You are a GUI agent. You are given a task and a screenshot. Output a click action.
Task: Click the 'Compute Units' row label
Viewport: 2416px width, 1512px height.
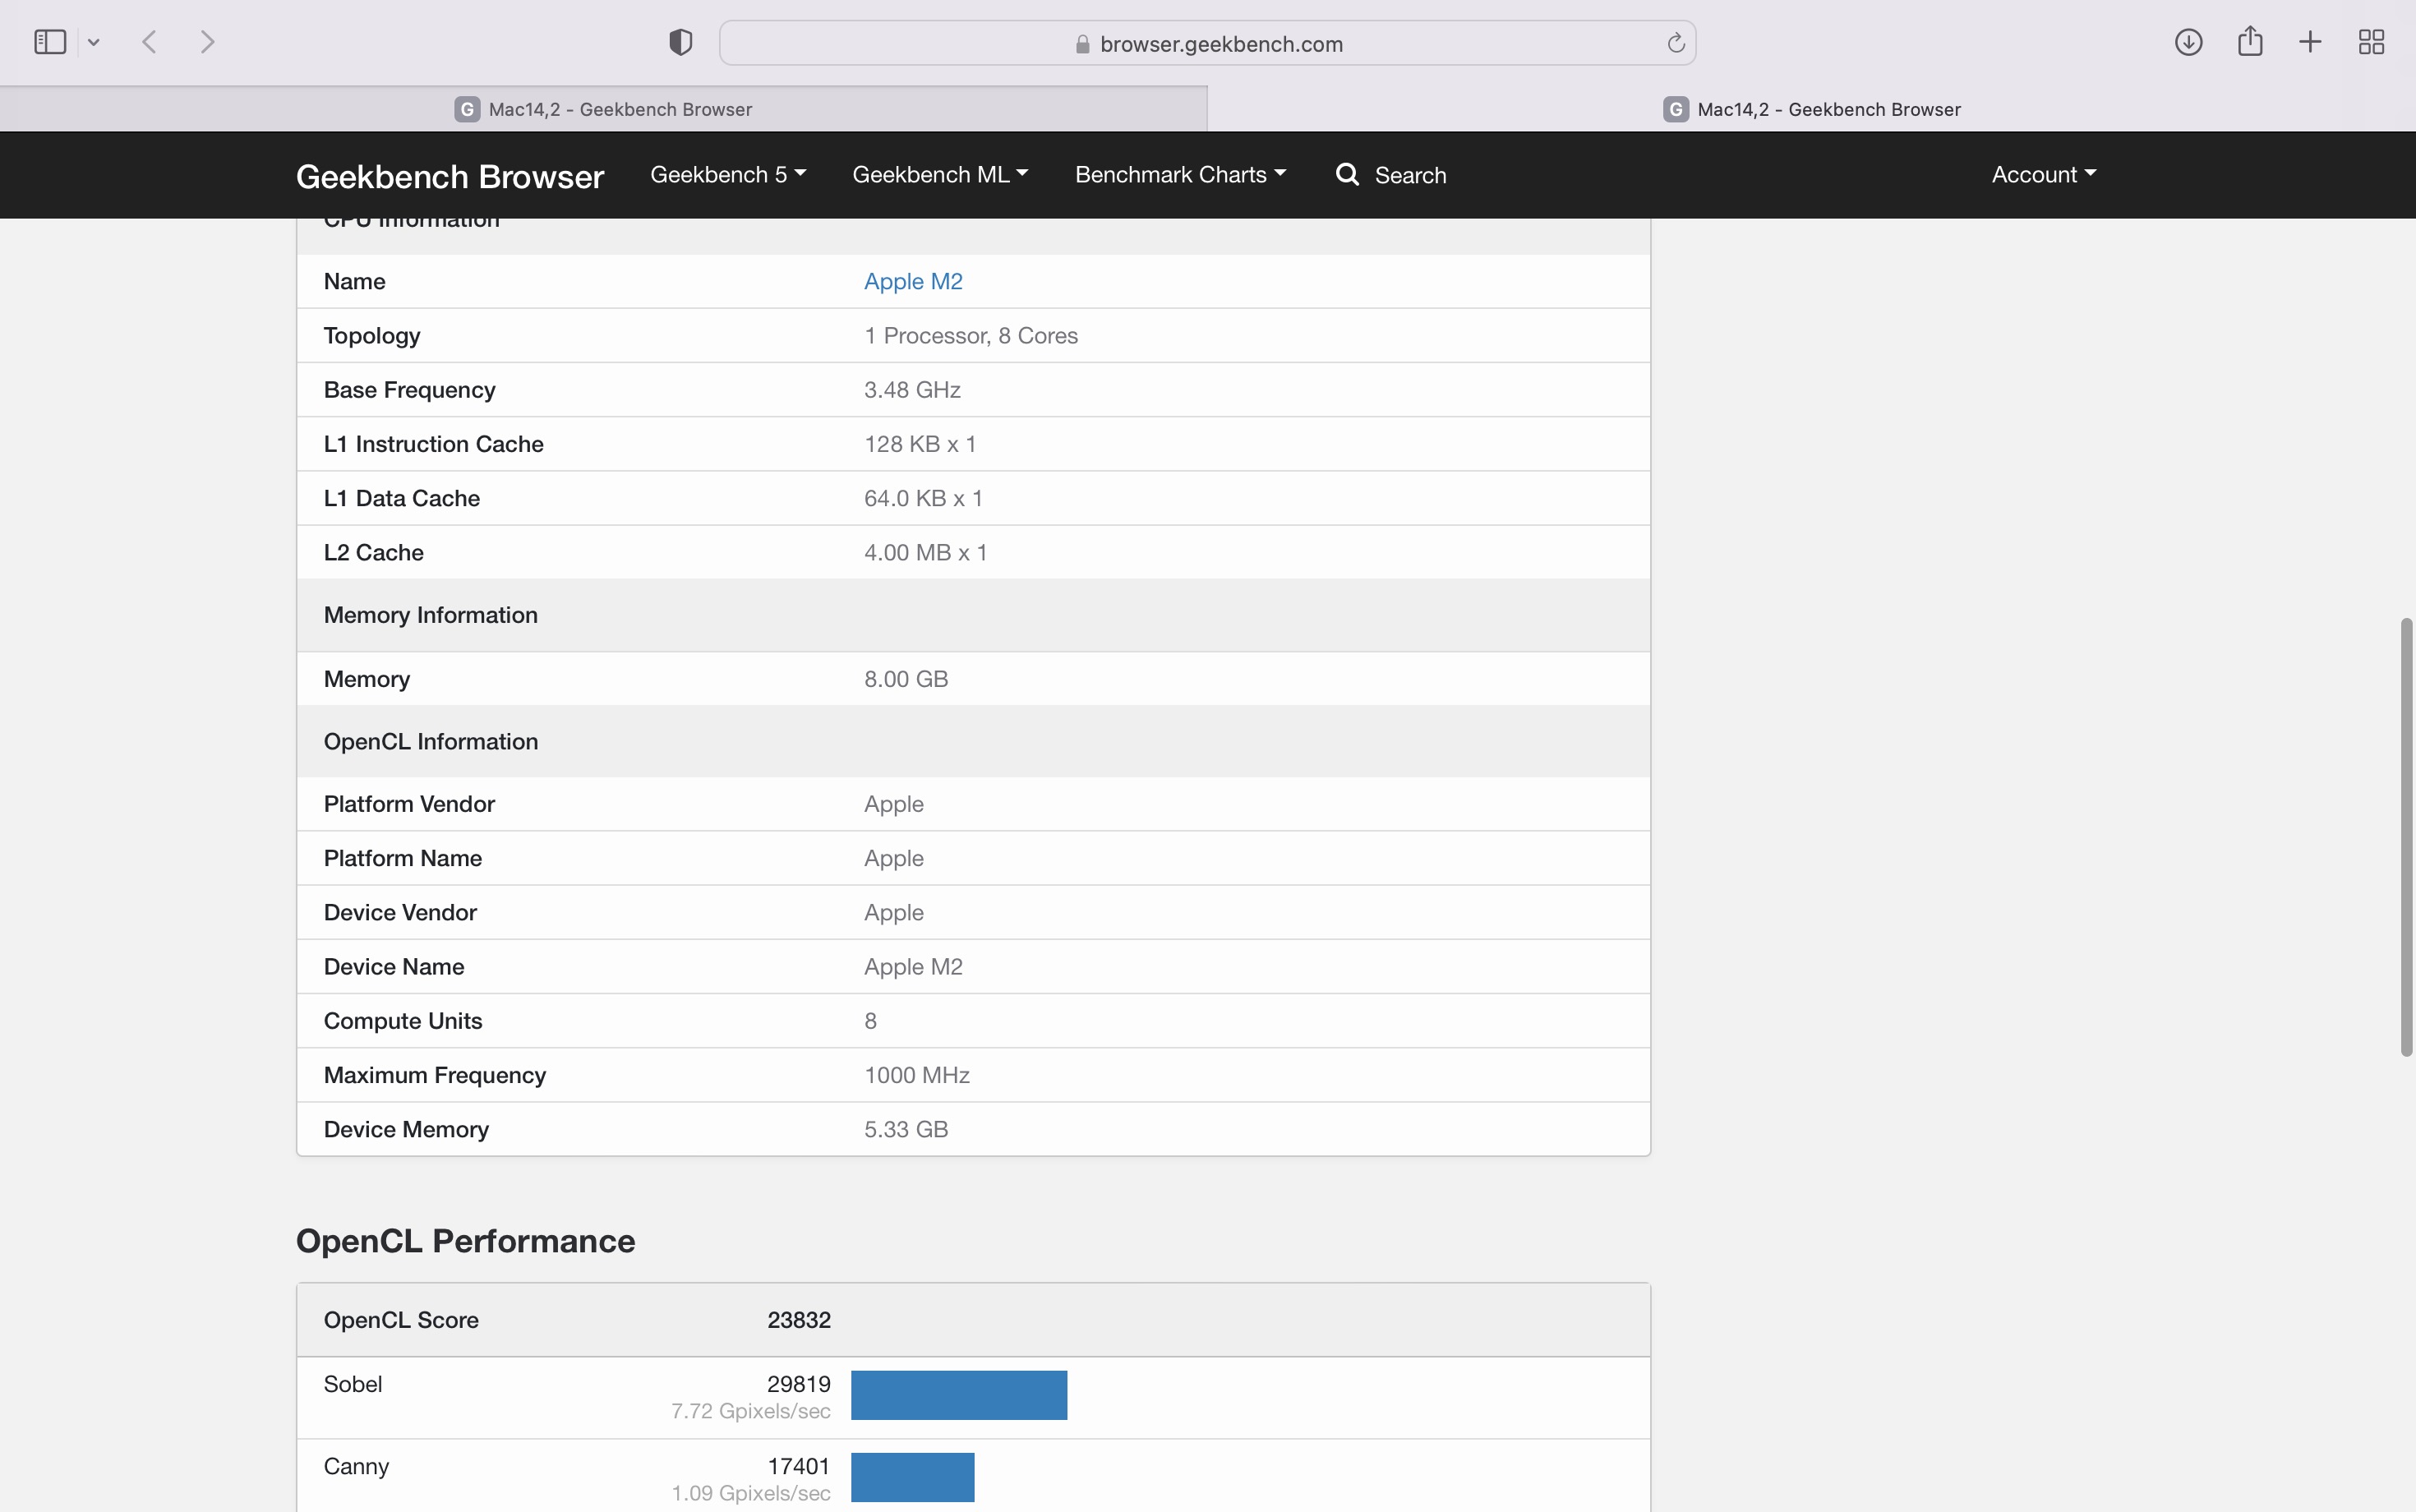point(402,1021)
